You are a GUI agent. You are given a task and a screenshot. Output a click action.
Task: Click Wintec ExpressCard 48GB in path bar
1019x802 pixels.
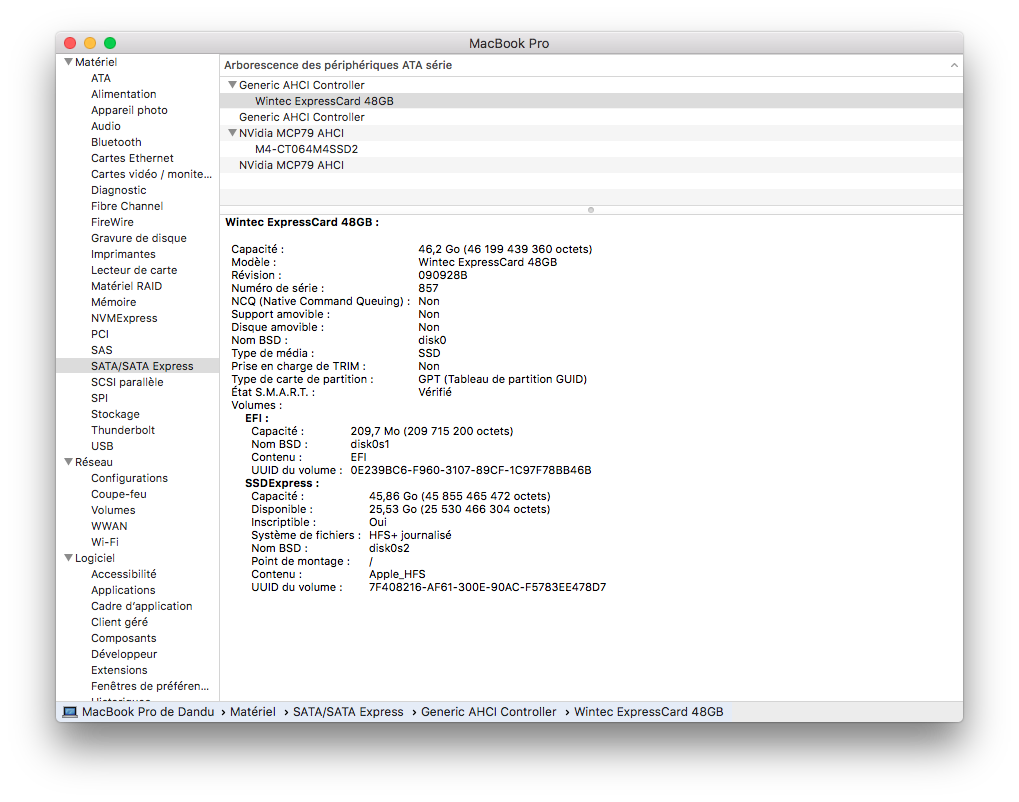point(649,712)
